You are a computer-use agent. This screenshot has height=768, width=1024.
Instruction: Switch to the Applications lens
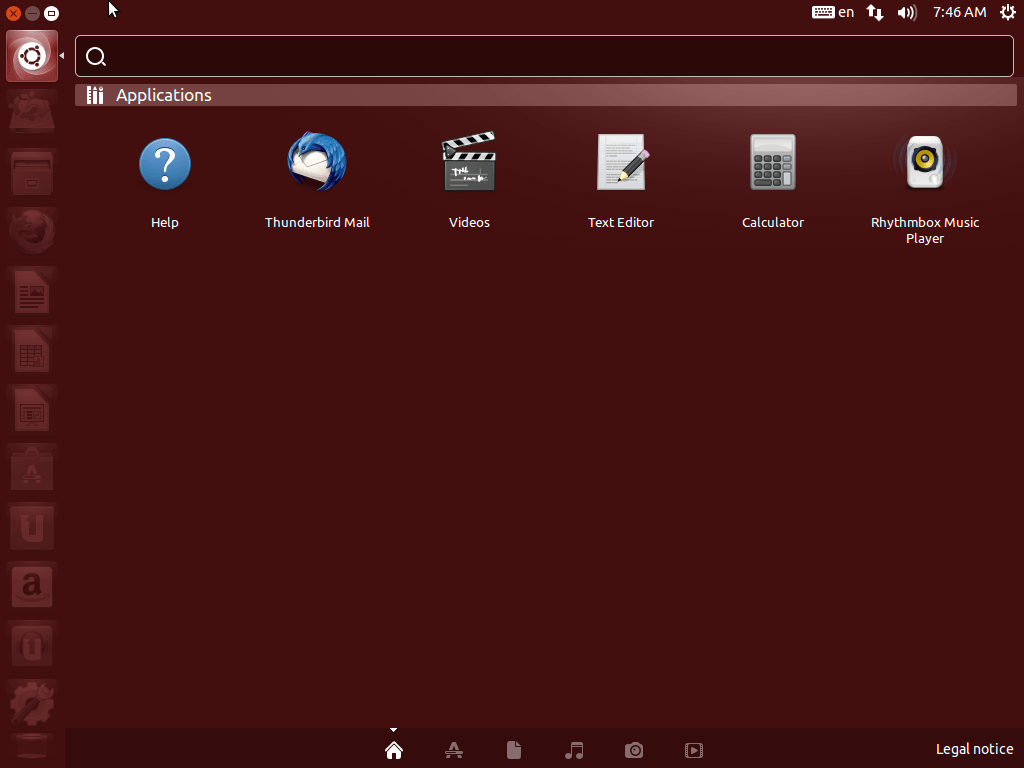point(454,750)
